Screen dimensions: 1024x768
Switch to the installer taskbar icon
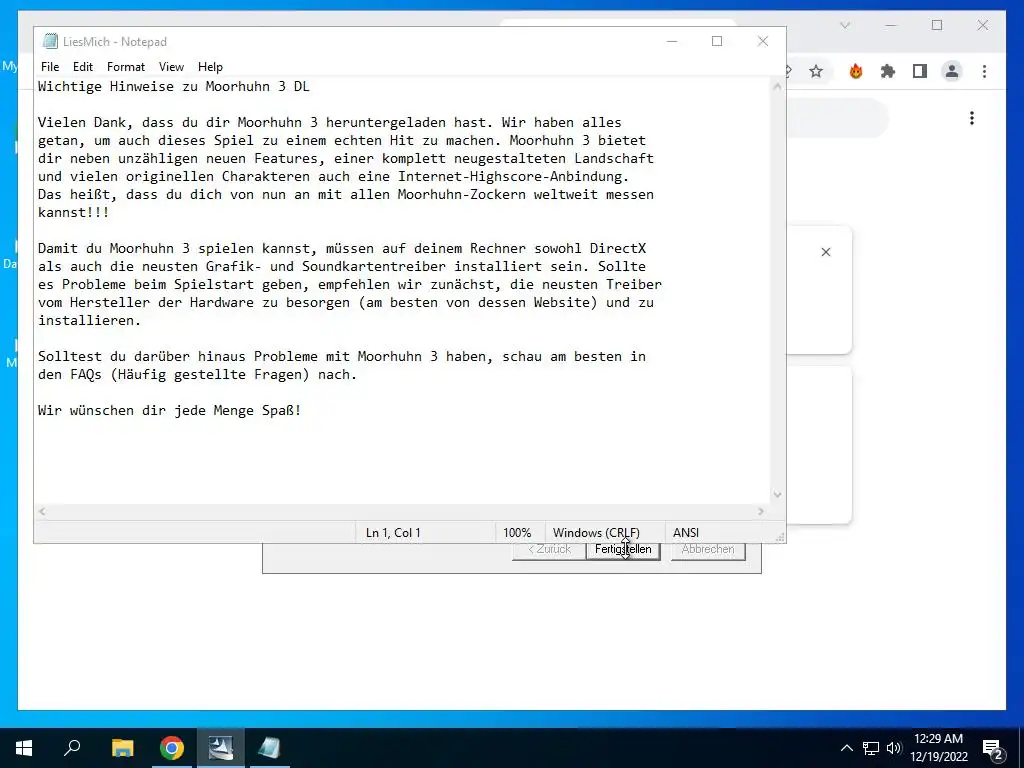click(x=221, y=748)
